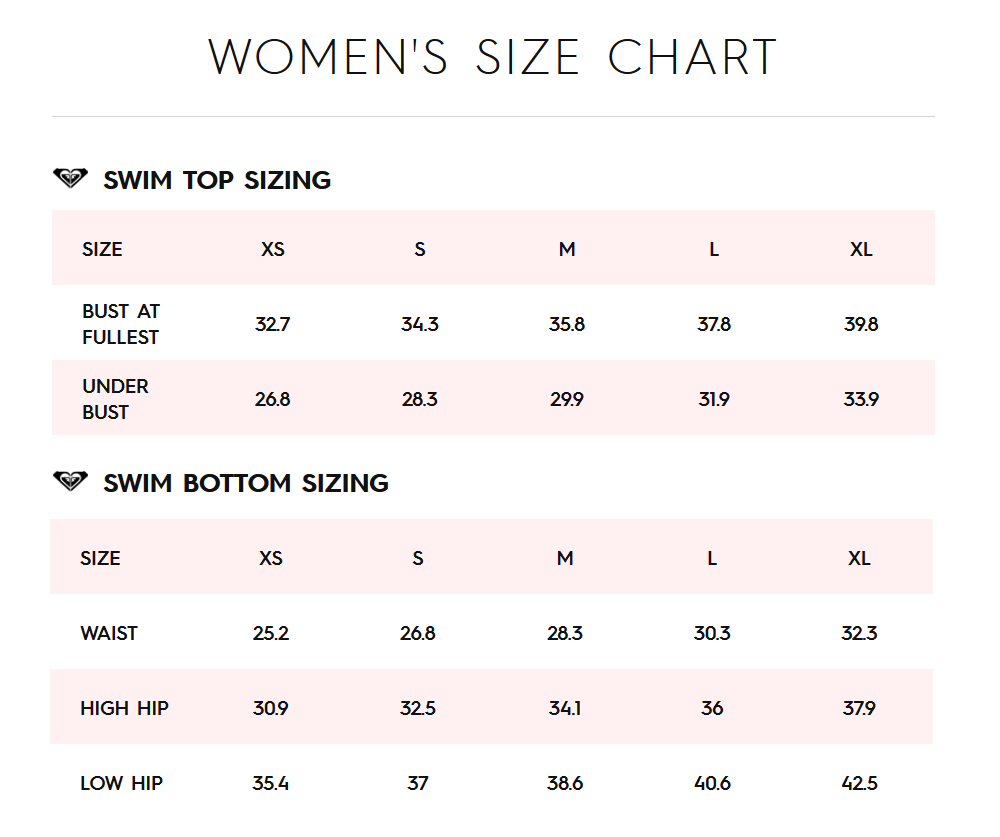Click the 35.8 bust value for size M
This screenshot has height=837, width=1000.
point(567,324)
